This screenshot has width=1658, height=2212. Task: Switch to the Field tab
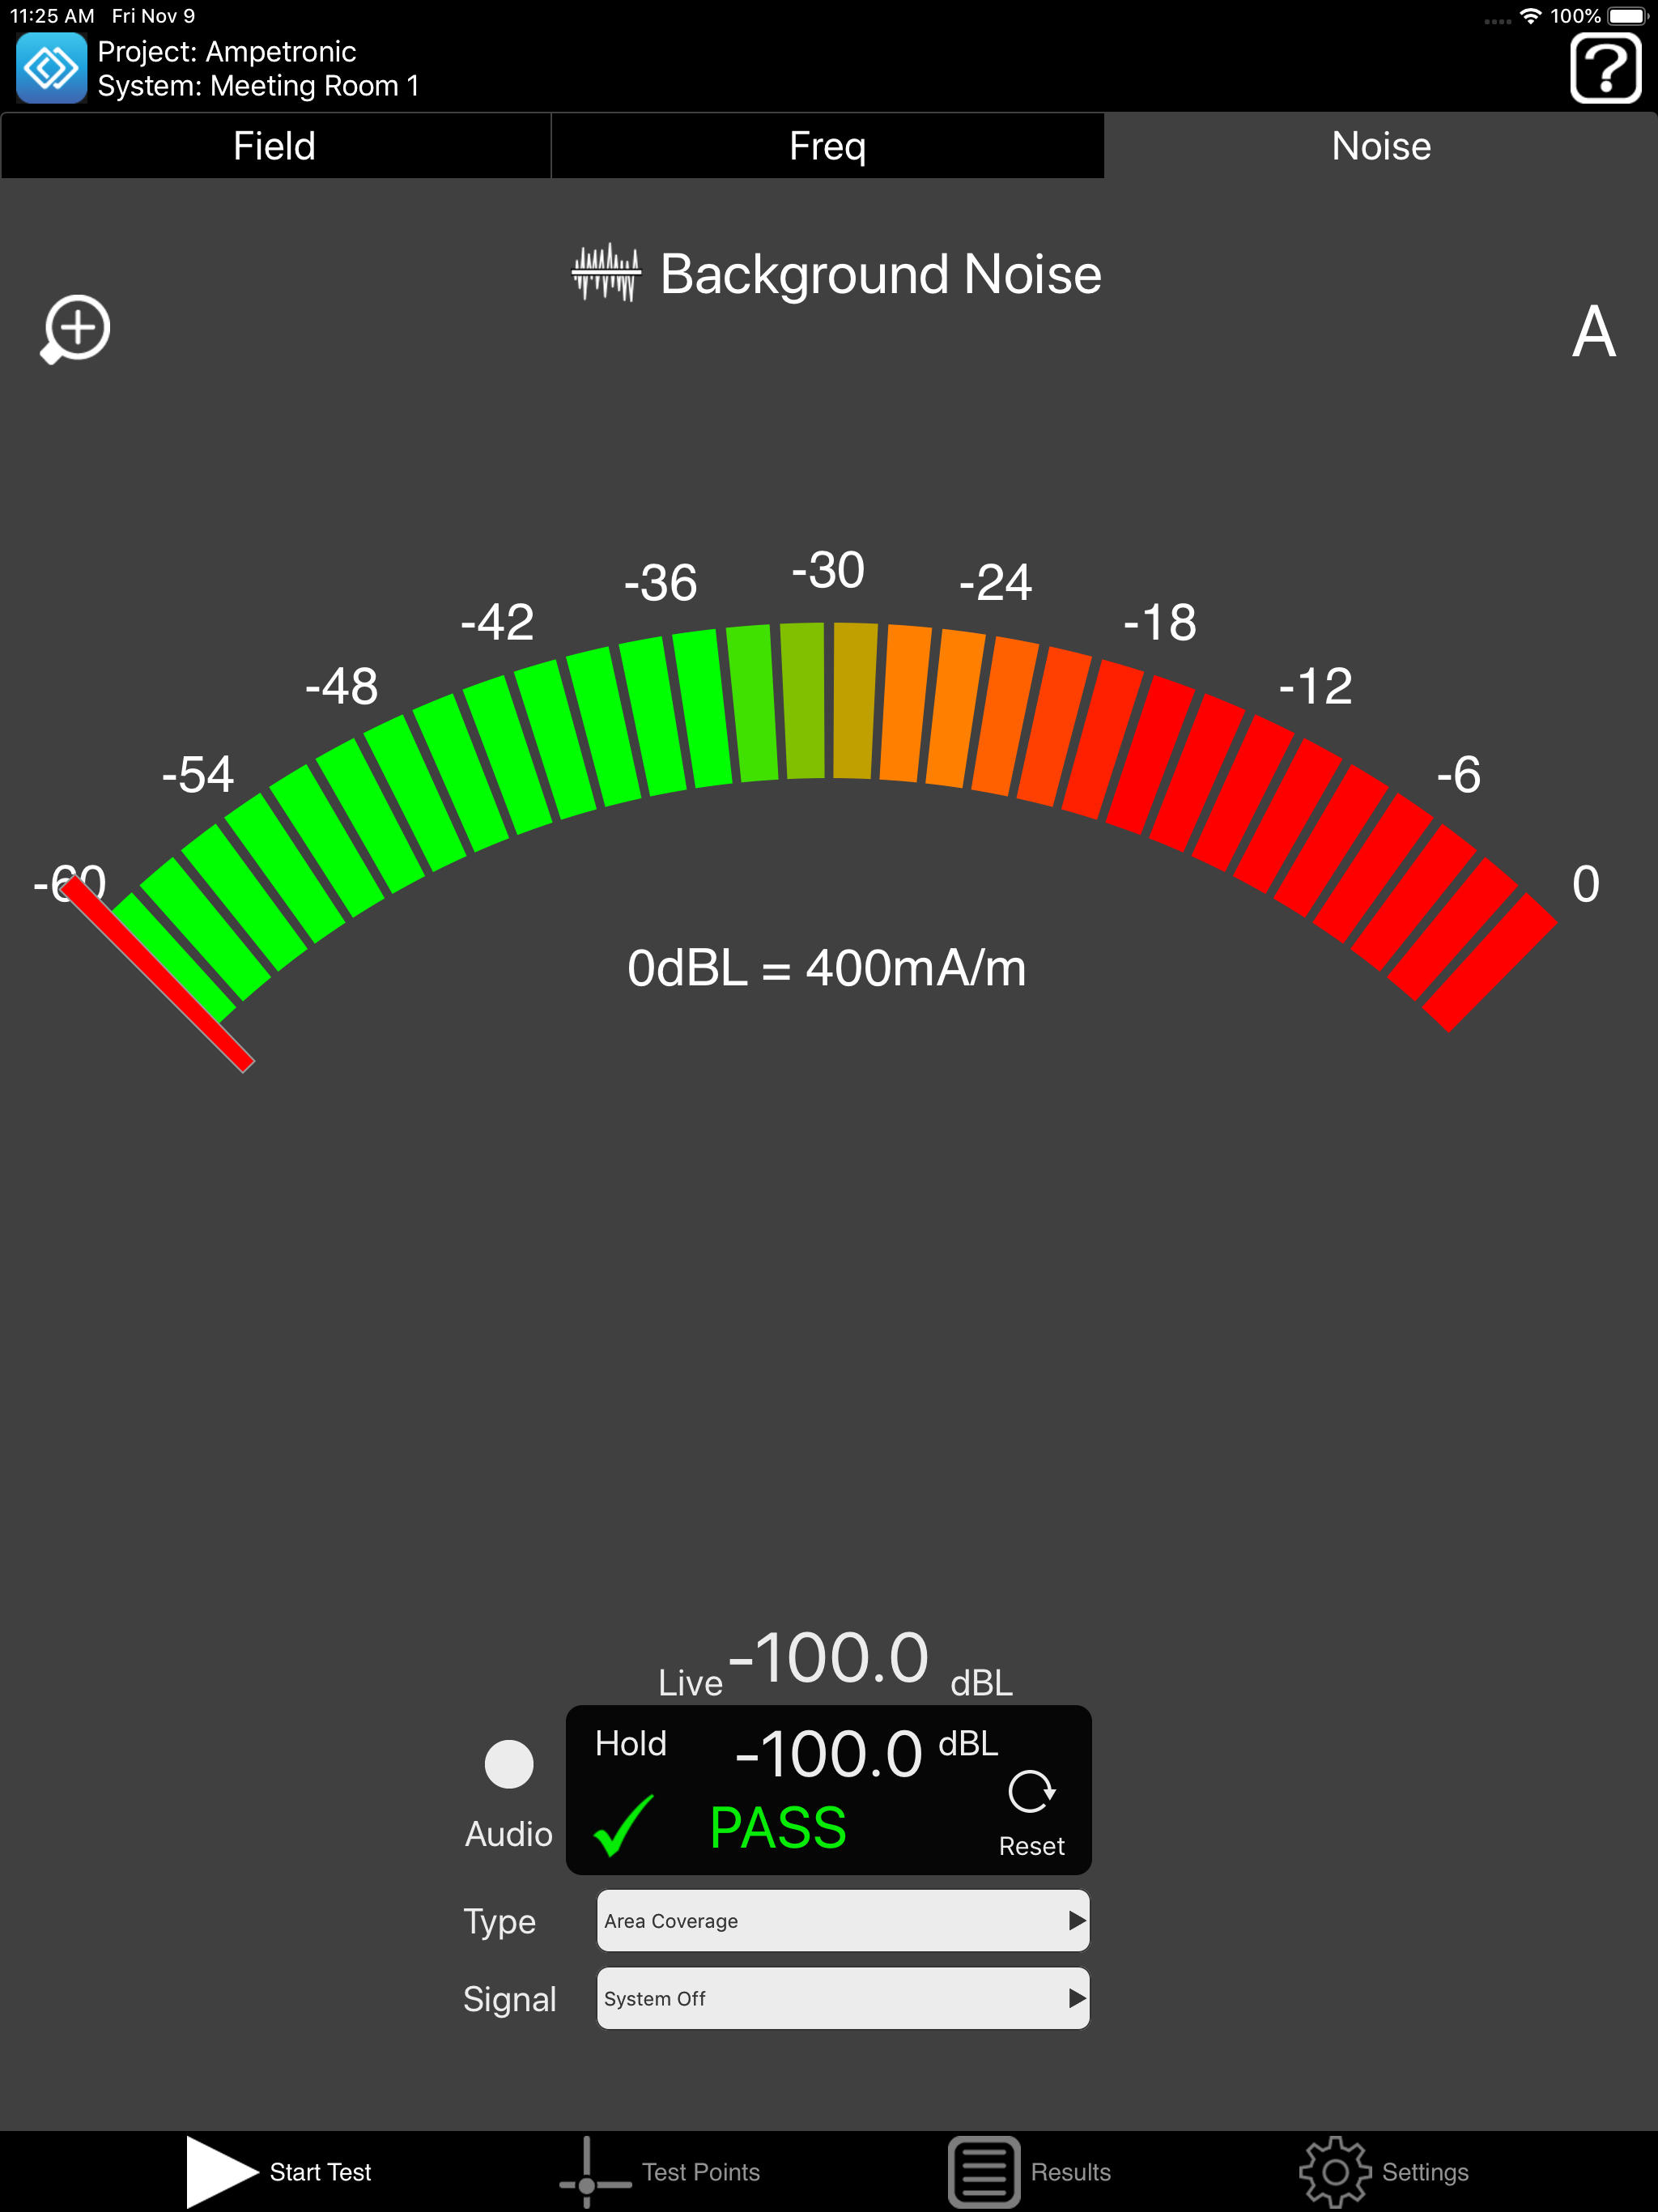click(x=275, y=146)
